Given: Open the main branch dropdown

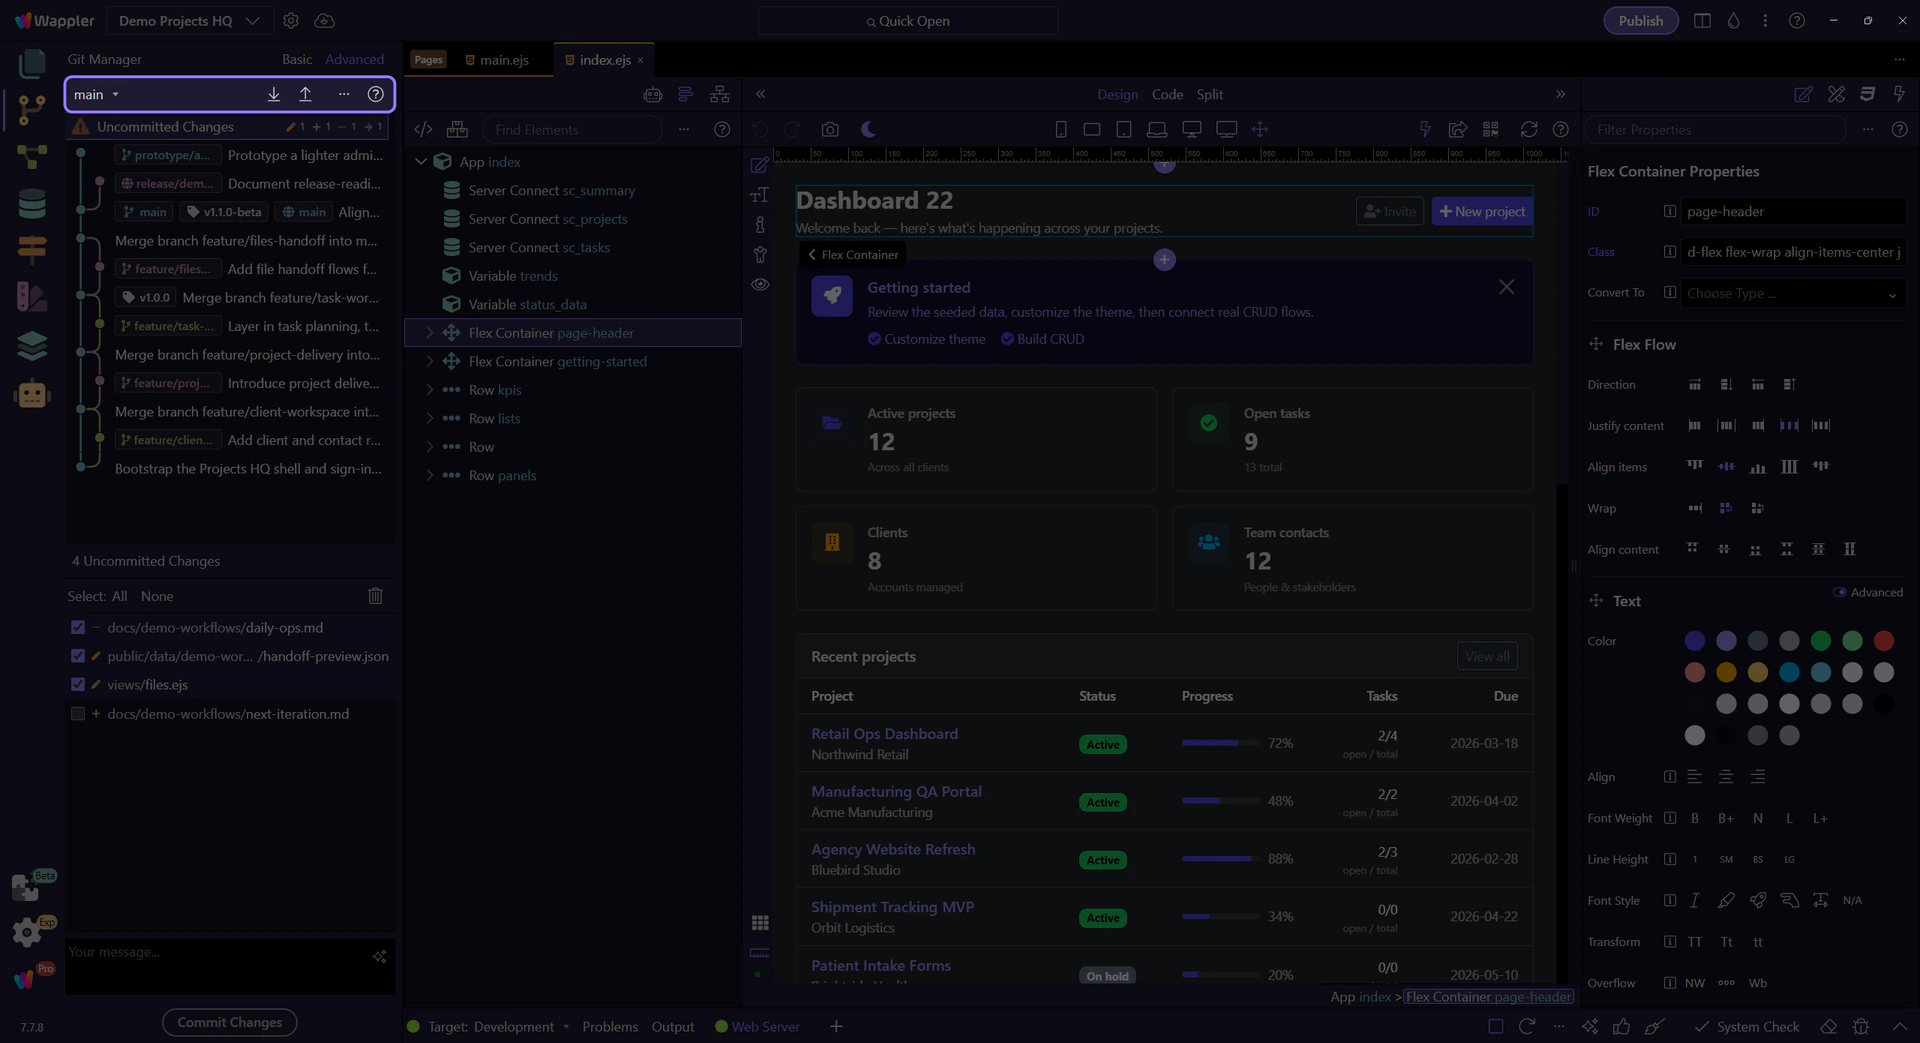Looking at the screenshot, I should tap(97, 94).
